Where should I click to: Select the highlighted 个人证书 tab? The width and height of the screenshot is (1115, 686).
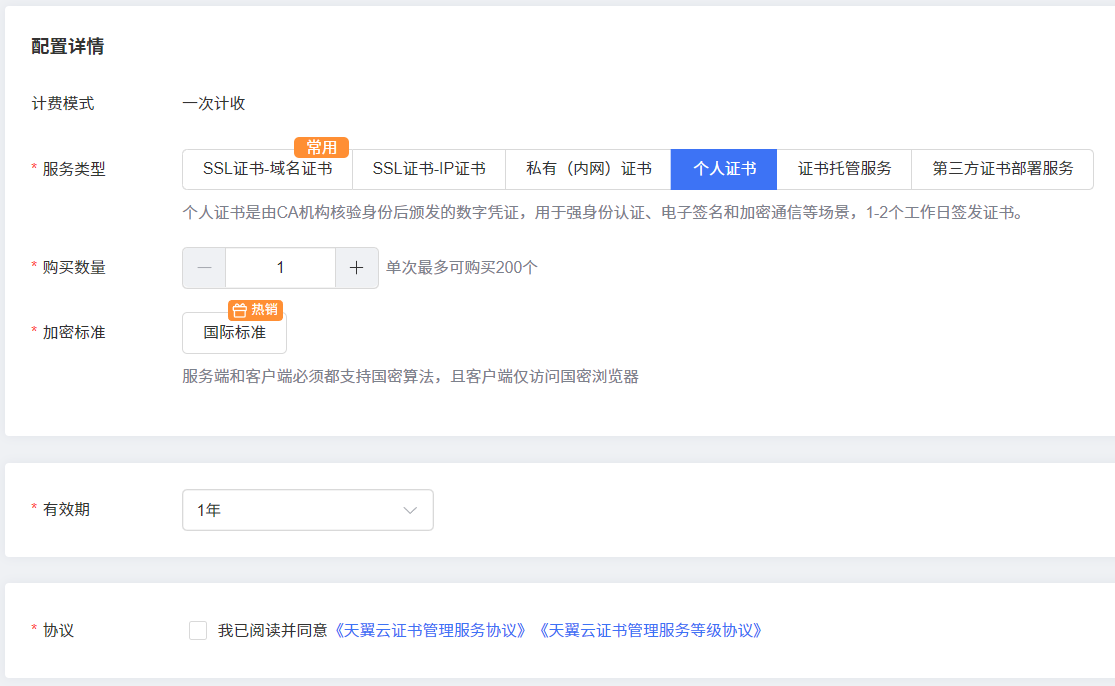(x=724, y=169)
